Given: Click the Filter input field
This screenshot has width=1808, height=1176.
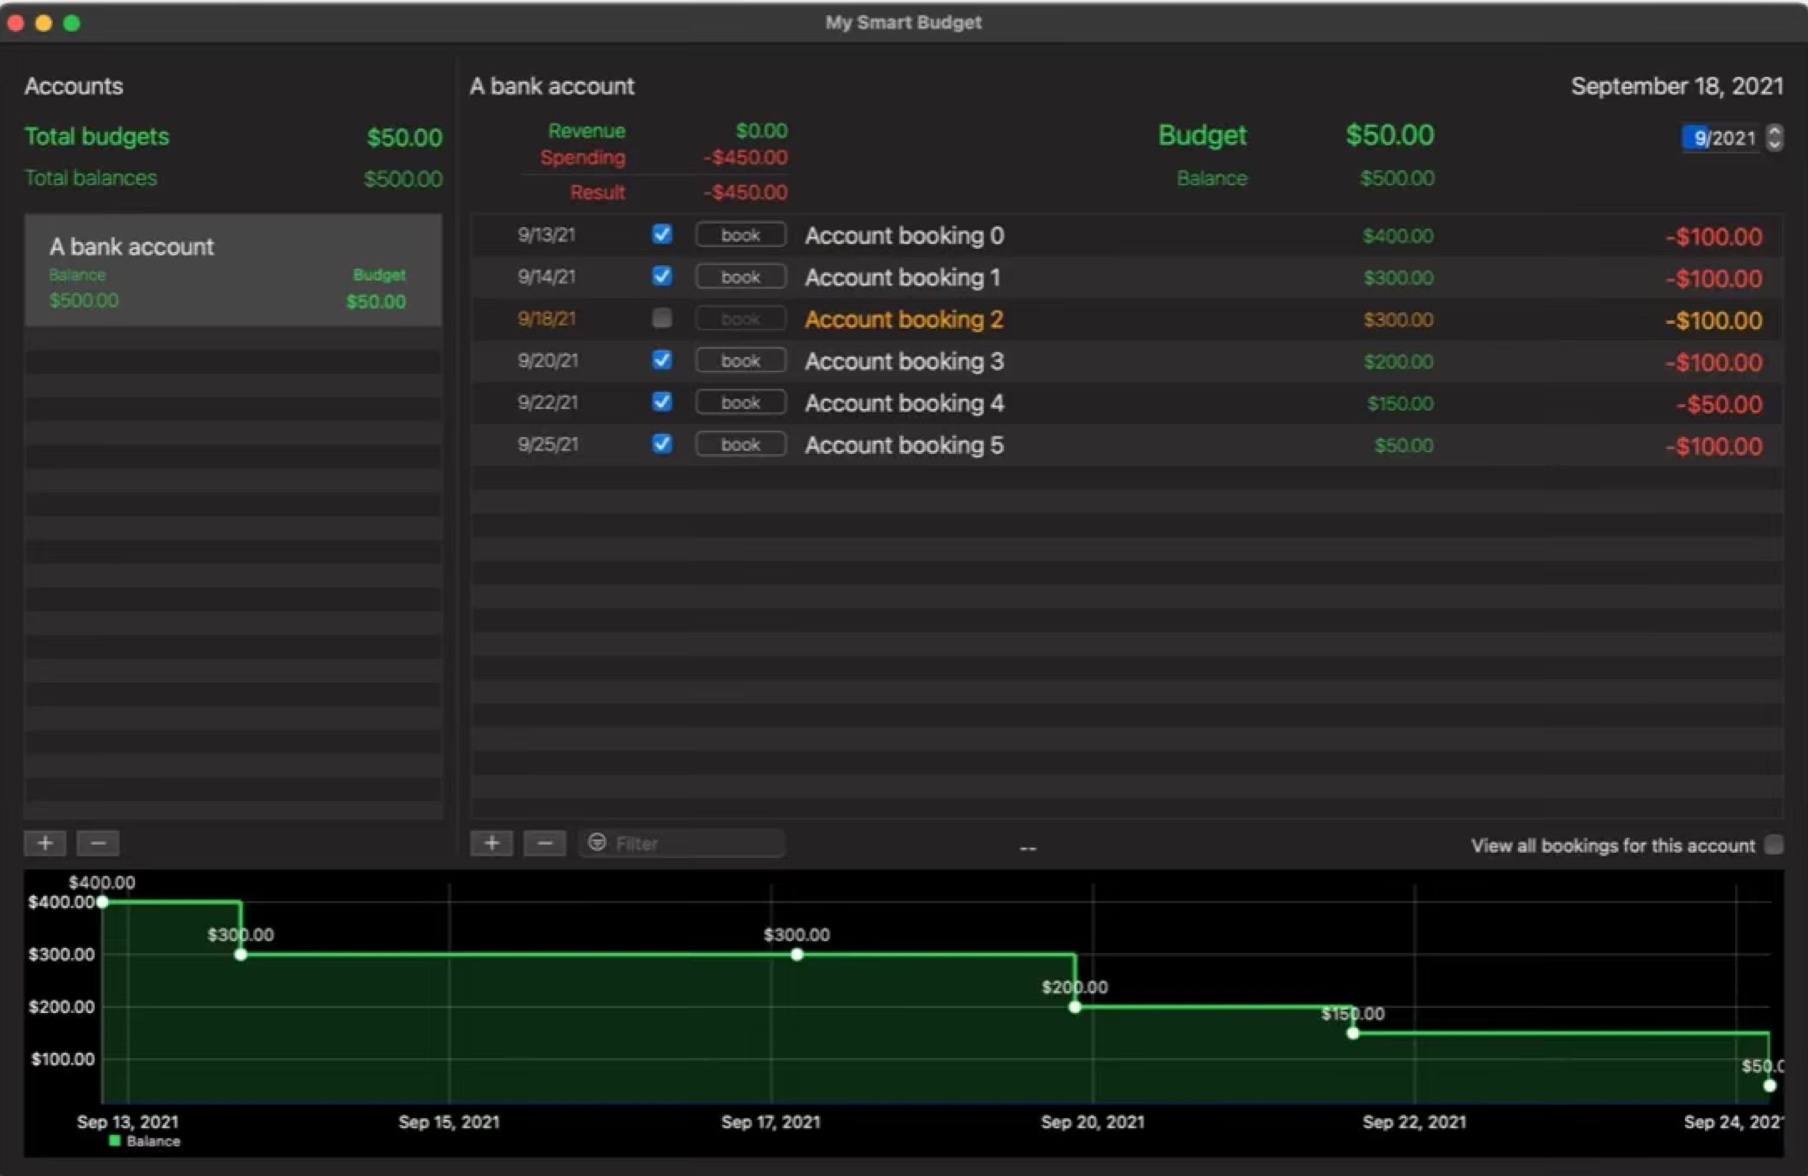Looking at the screenshot, I should (x=682, y=843).
